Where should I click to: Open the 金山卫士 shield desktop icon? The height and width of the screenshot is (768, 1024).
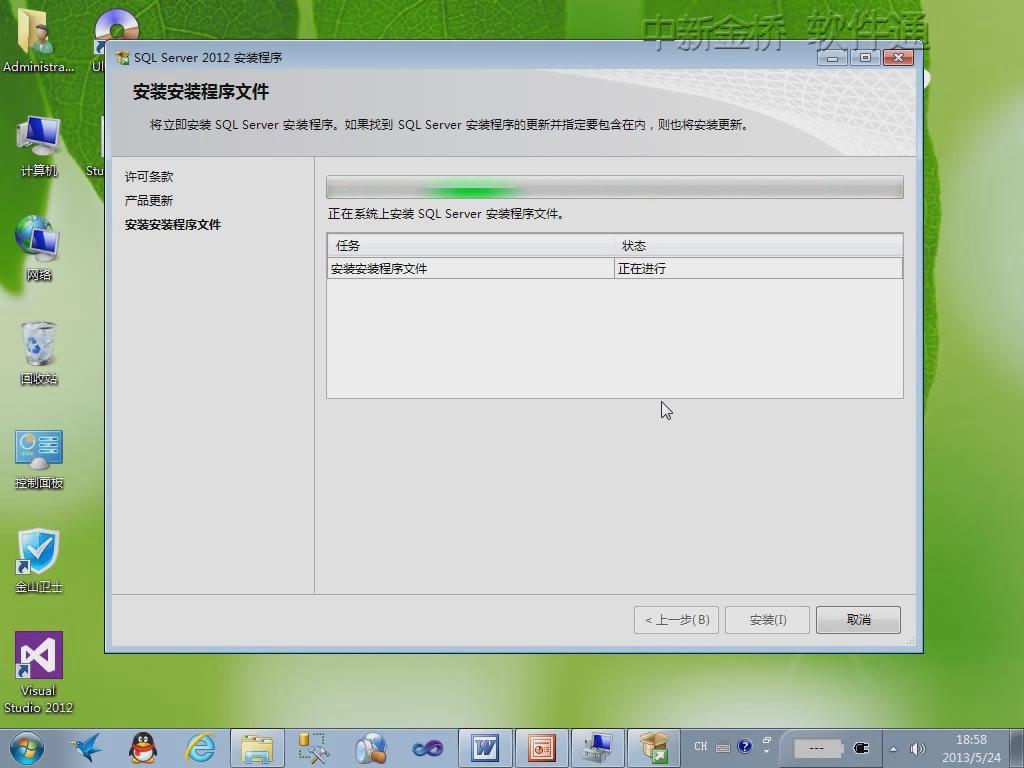click(x=39, y=560)
